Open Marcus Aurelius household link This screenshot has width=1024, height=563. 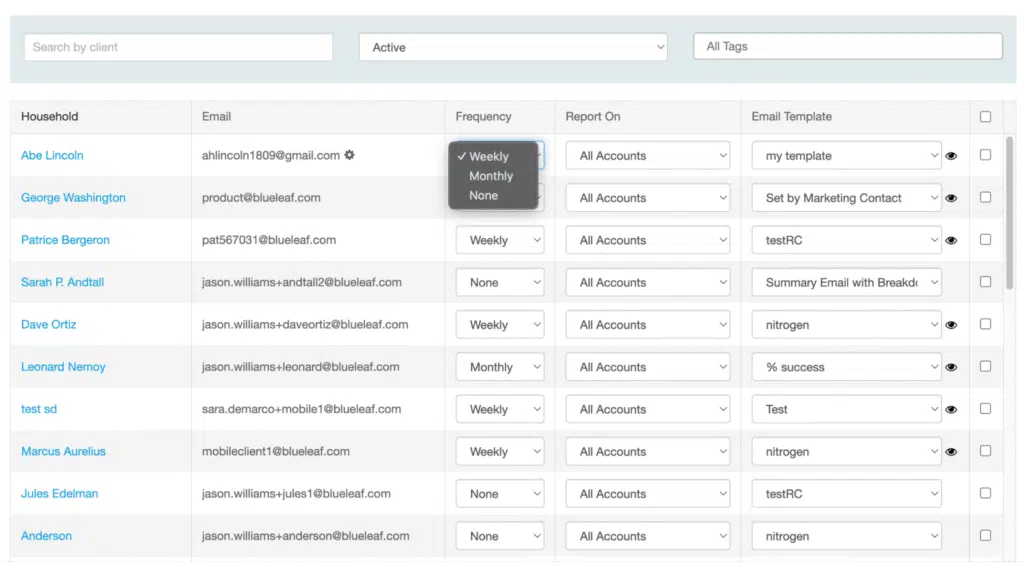[x=63, y=452]
